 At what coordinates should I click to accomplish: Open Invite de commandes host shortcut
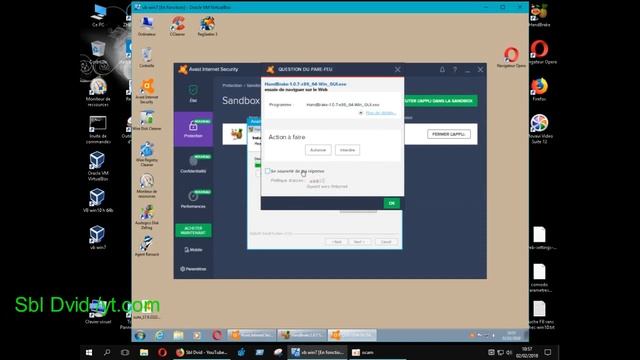98,129
